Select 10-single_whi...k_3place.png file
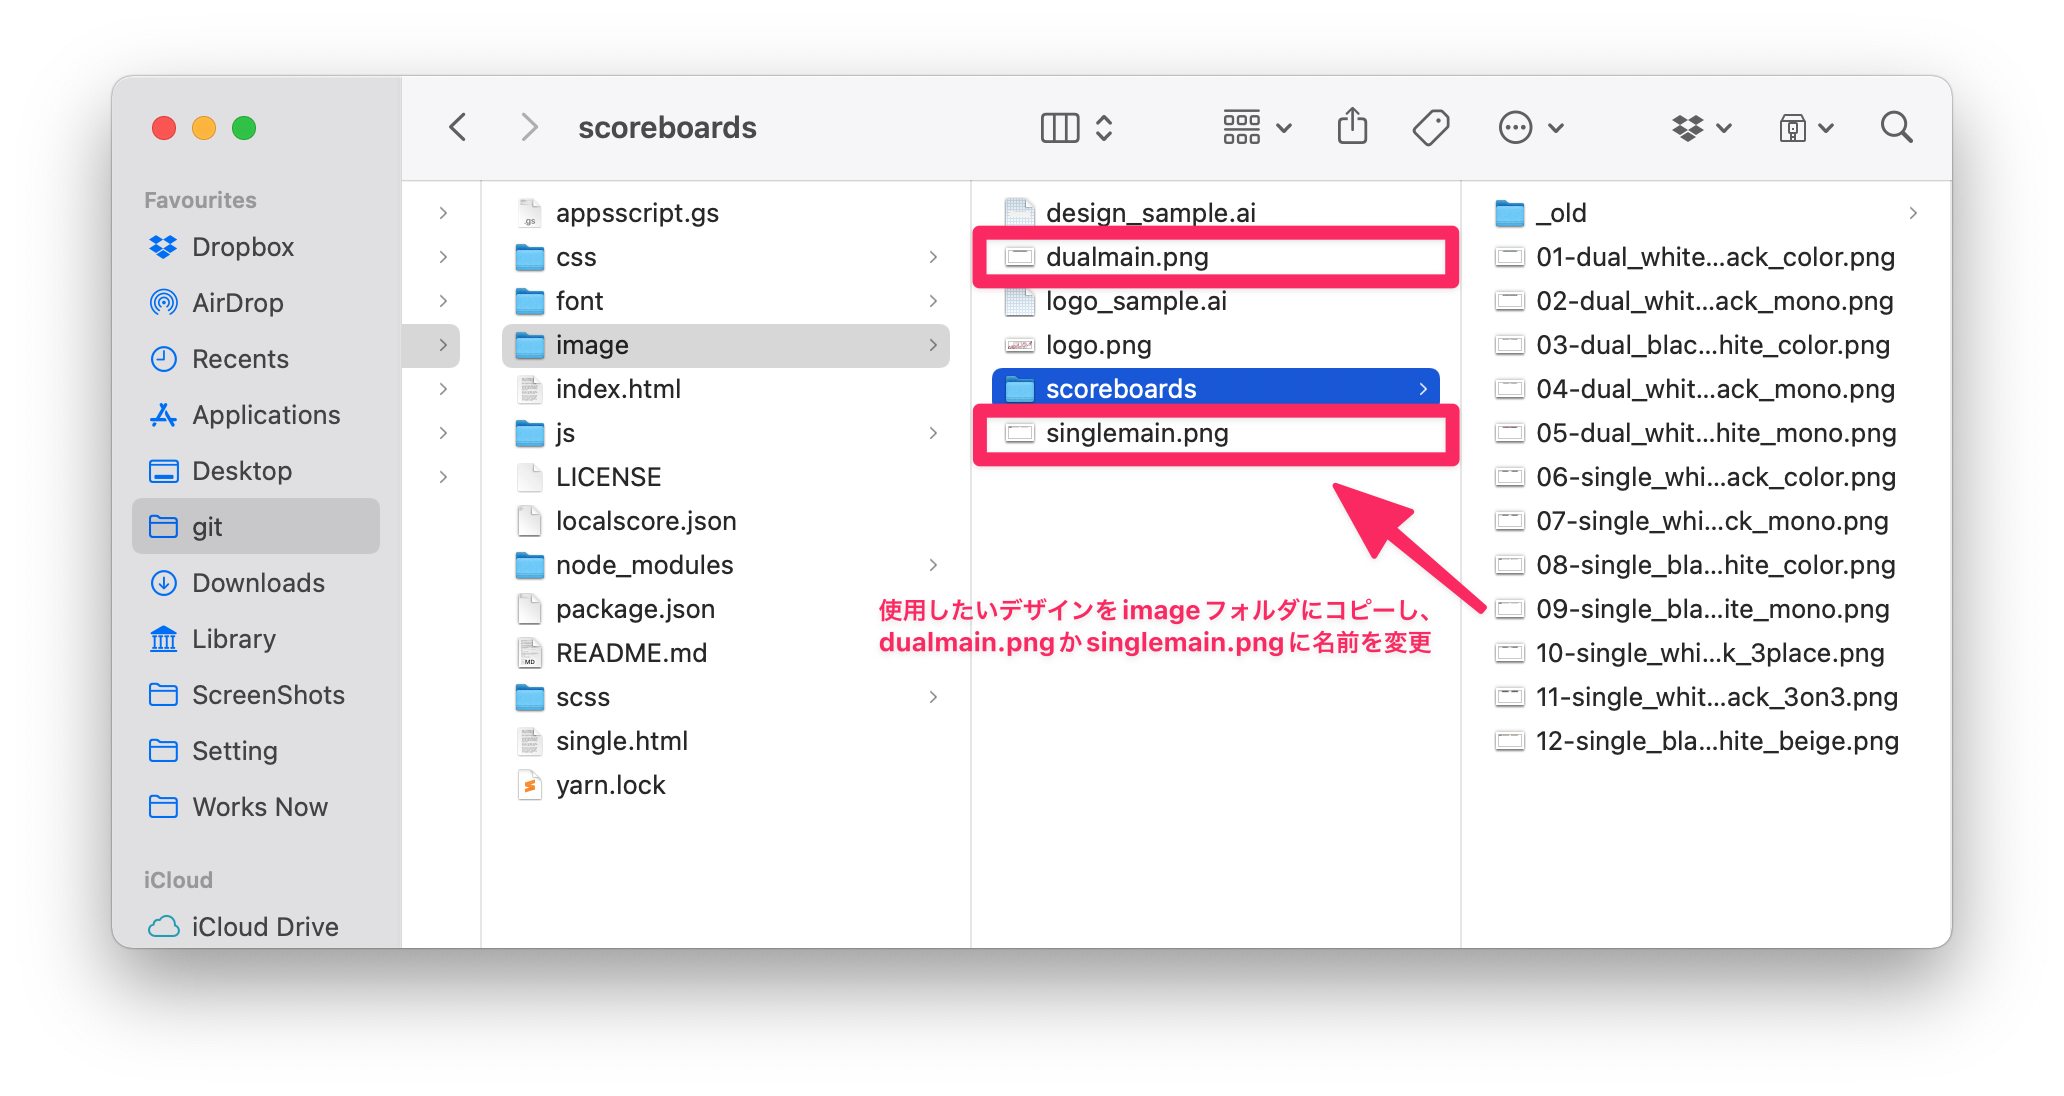The height and width of the screenshot is (1096, 2064). 1709,653
